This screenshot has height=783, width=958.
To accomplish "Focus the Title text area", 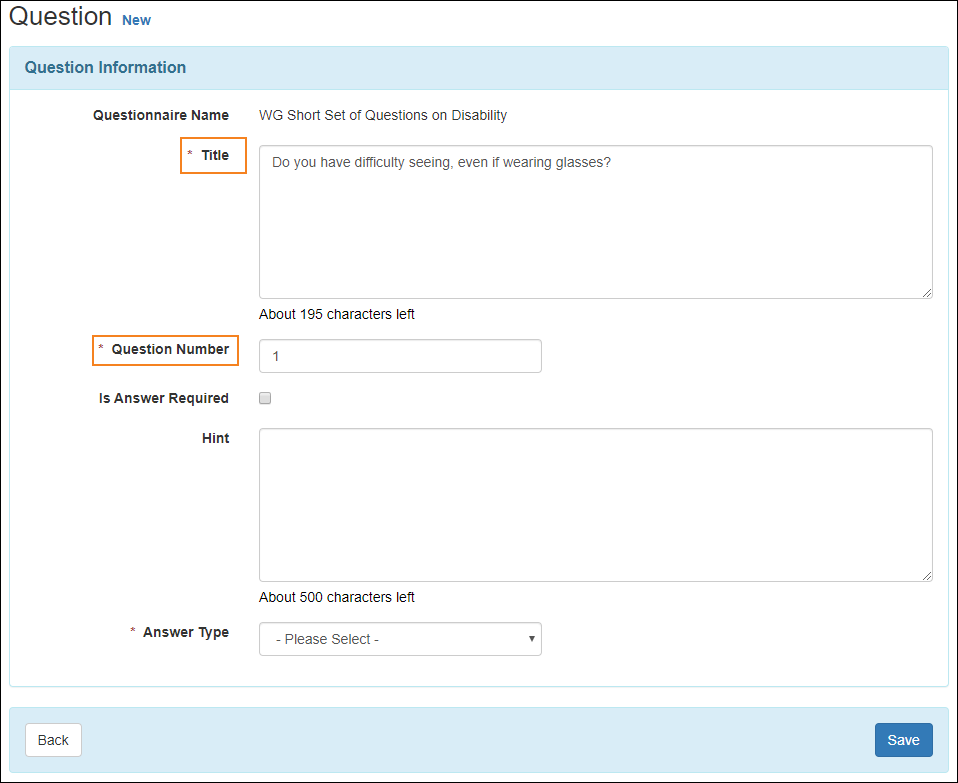I will click(x=596, y=222).
